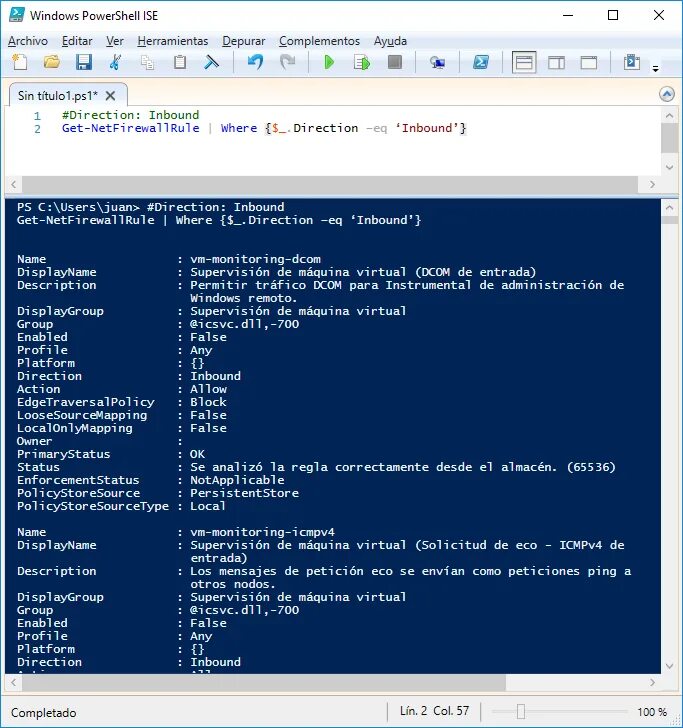Show the Commands add-on window icon

pyautogui.click(x=632, y=62)
